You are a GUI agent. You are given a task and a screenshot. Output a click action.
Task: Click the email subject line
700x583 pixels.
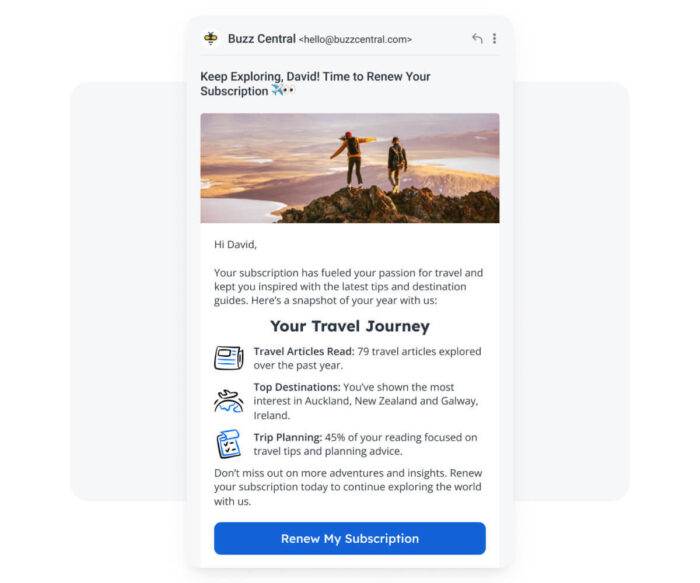point(315,83)
